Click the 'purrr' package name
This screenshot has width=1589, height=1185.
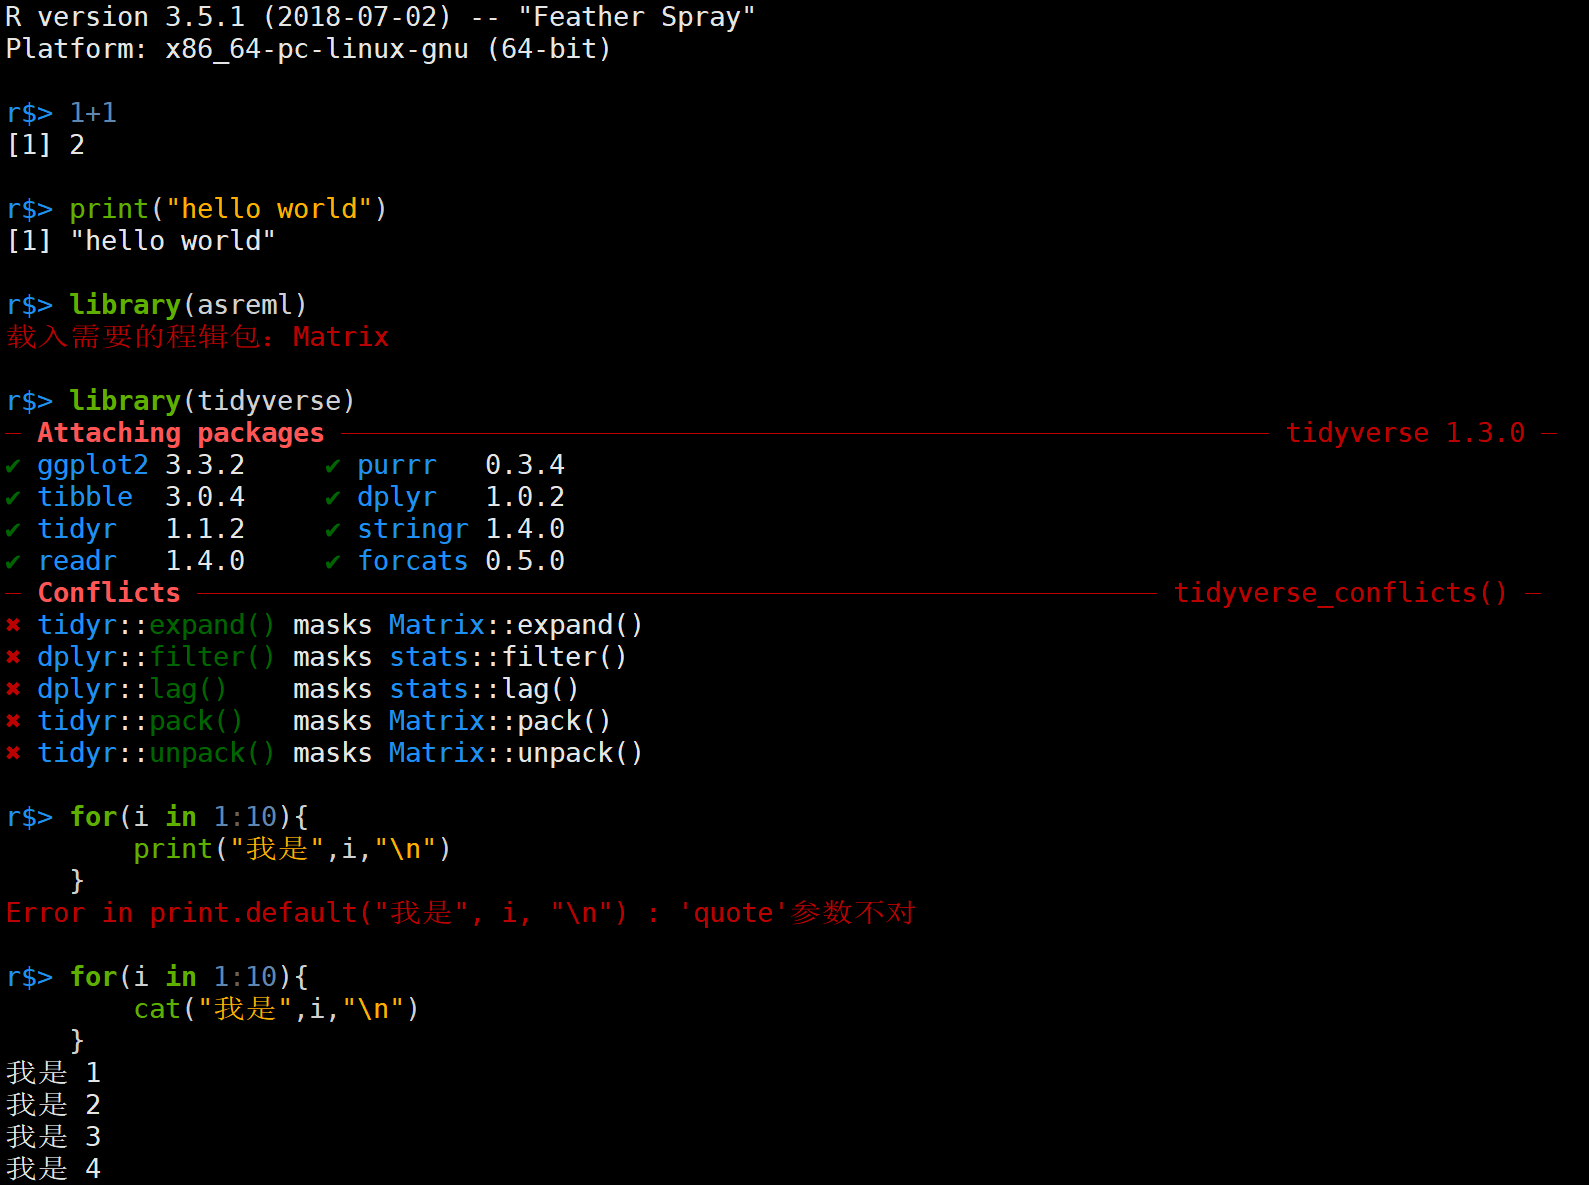[x=397, y=465]
